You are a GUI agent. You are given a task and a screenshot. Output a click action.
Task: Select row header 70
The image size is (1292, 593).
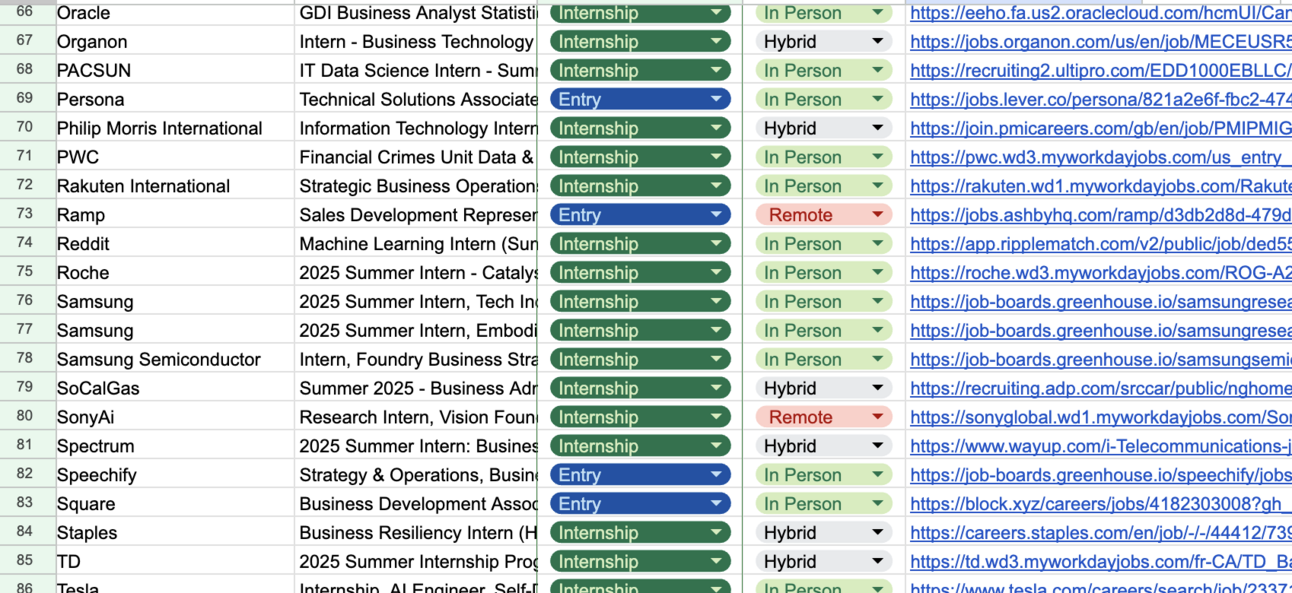27,128
